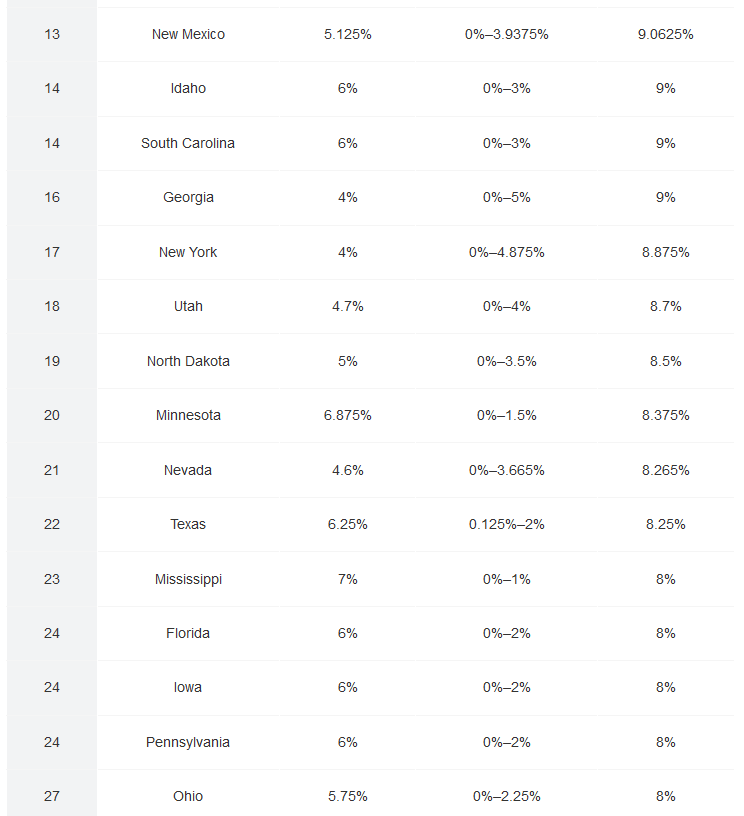
Task: Click Nevada in the table
Action: pyautogui.click(x=188, y=470)
